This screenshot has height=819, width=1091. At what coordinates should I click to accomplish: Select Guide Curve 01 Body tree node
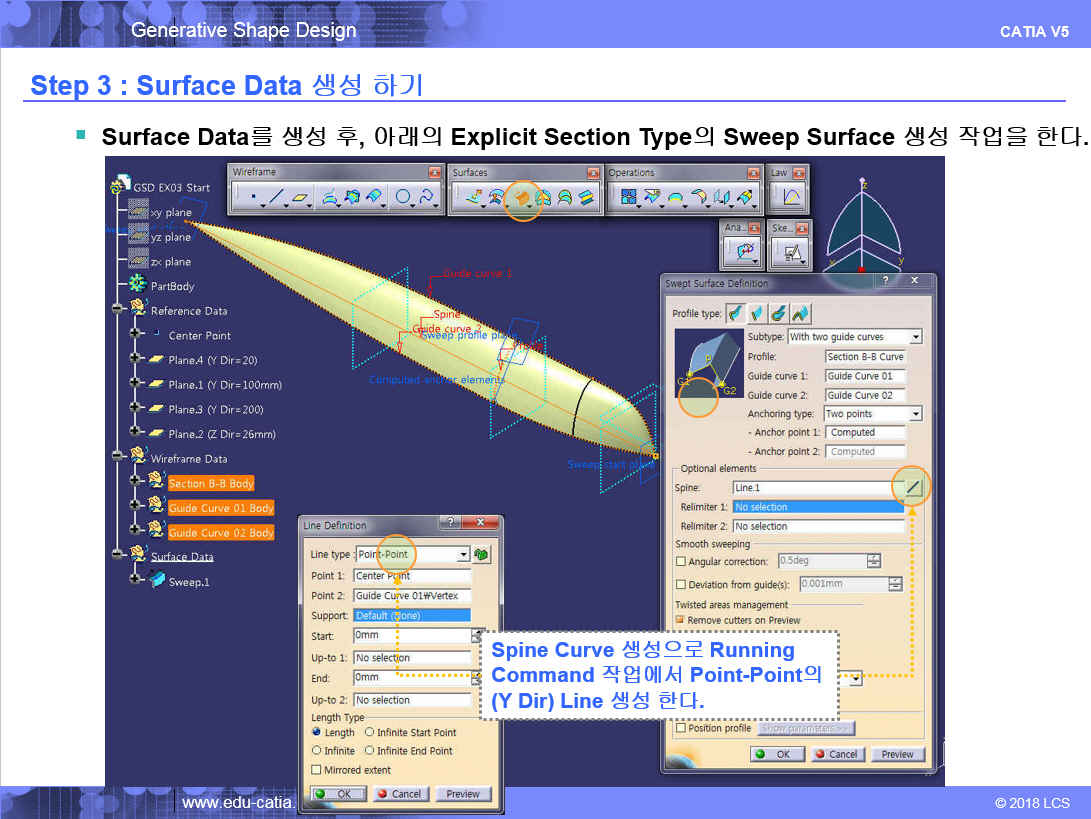coord(220,508)
